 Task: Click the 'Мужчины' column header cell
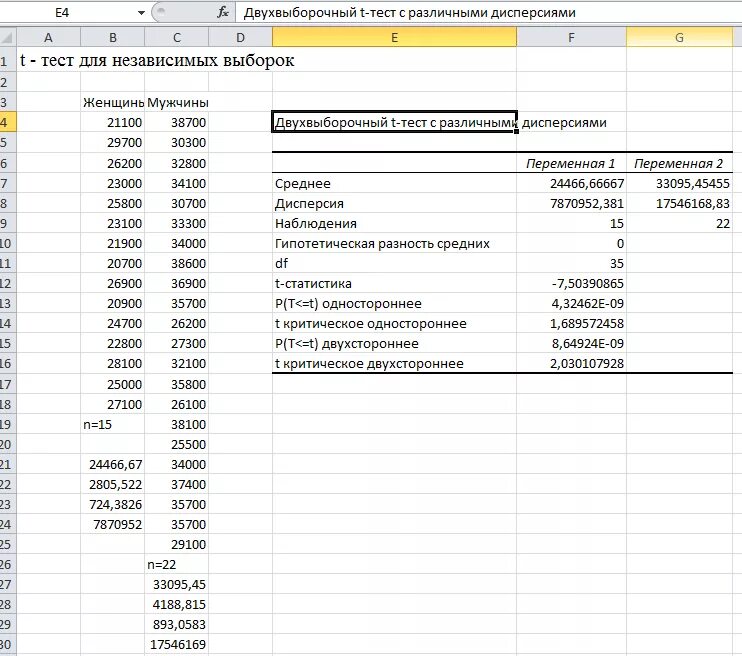click(177, 102)
